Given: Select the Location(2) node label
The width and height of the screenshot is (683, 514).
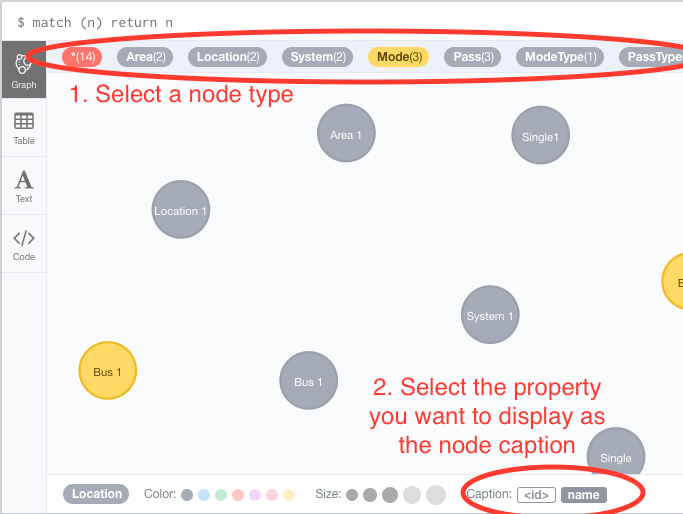Looking at the screenshot, I should pyautogui.click(x=228, y=57).
